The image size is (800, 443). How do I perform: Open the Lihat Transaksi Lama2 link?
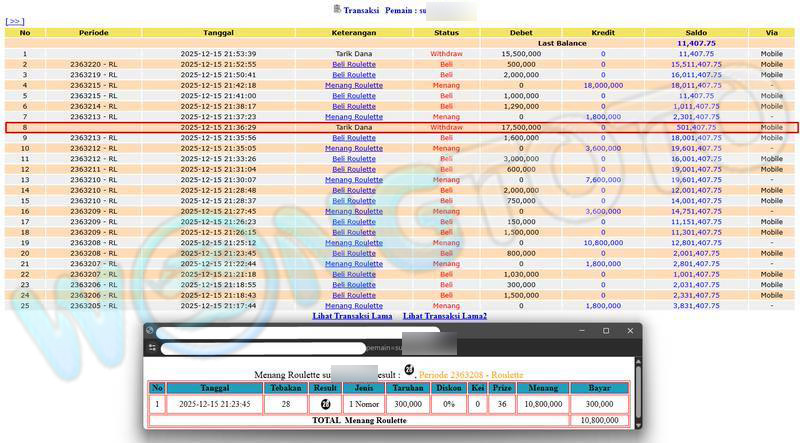point(444,316)
